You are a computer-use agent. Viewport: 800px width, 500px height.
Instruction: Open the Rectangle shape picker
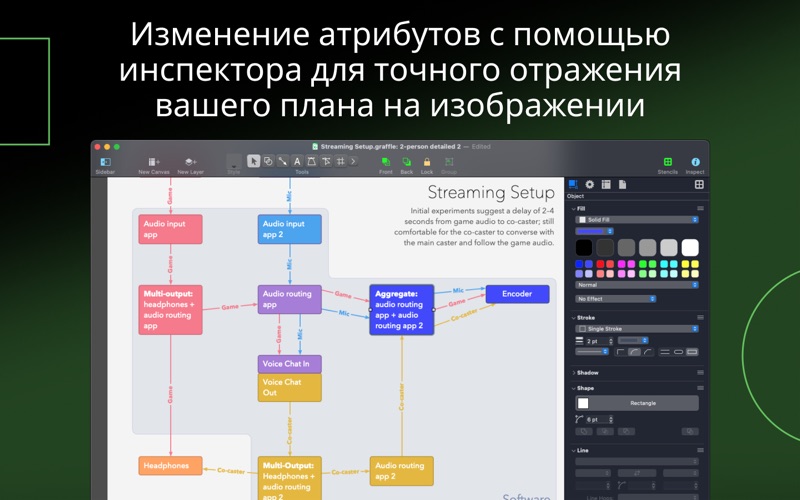tap(637, 403)
